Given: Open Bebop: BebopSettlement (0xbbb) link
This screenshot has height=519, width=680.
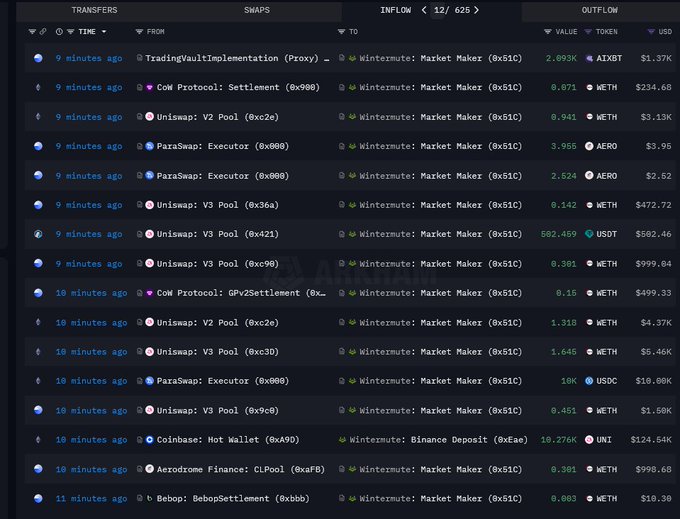Looking at the screenshot, I should click(x=233, y=499).
